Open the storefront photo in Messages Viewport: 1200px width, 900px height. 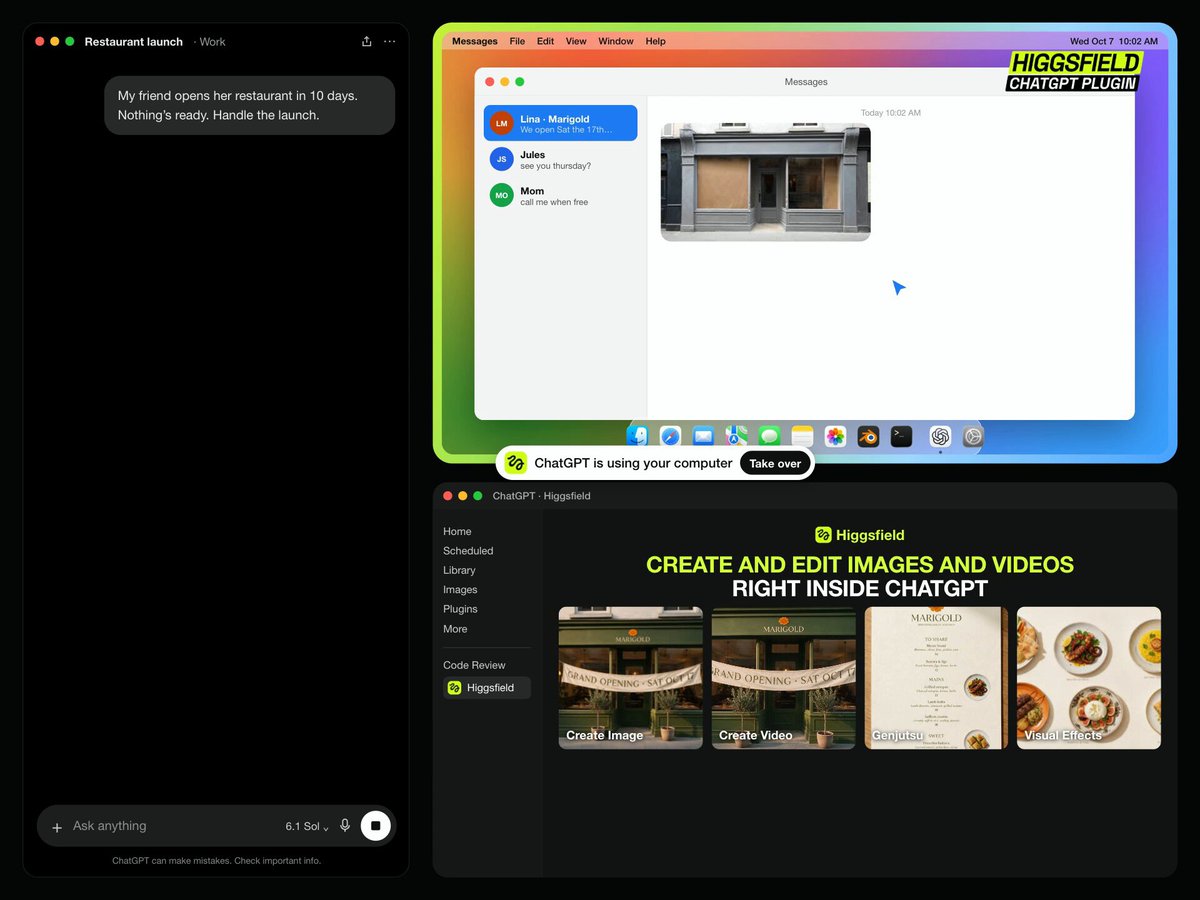coord(766,182)
